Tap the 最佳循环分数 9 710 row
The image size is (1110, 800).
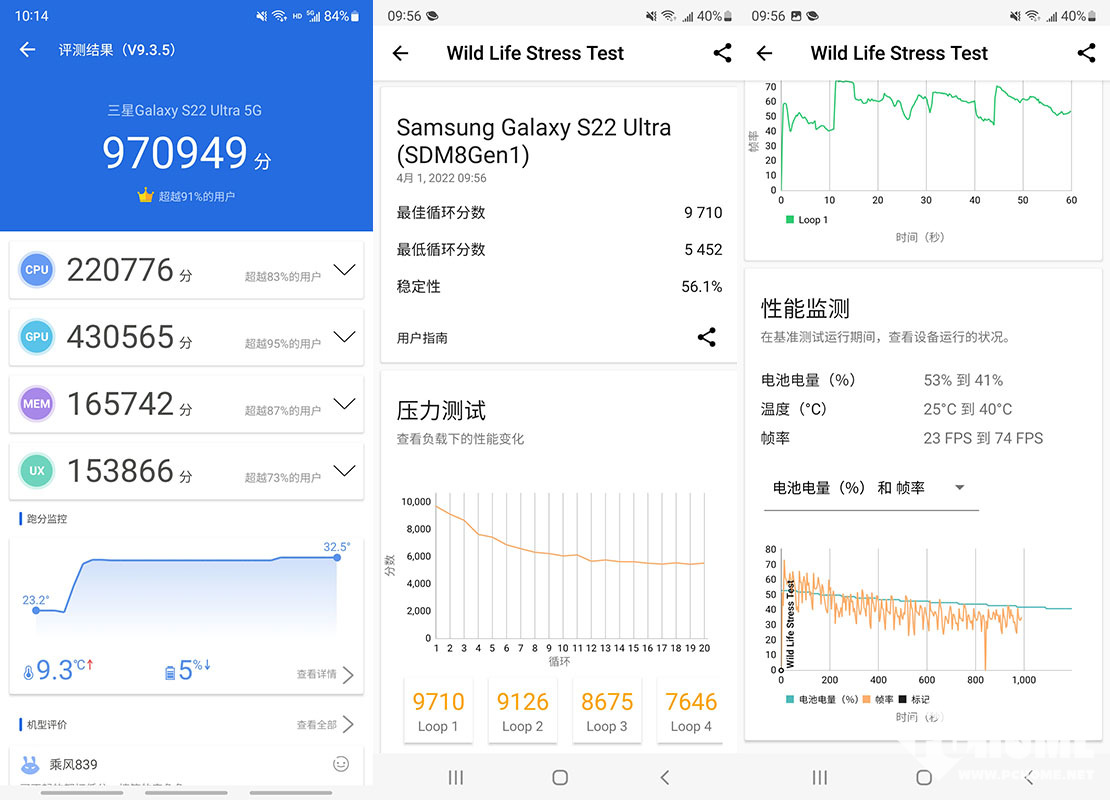559,212
